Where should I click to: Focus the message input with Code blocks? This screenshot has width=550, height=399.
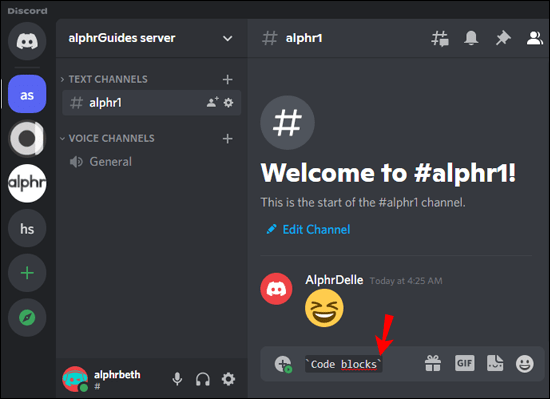click(361, 364)
